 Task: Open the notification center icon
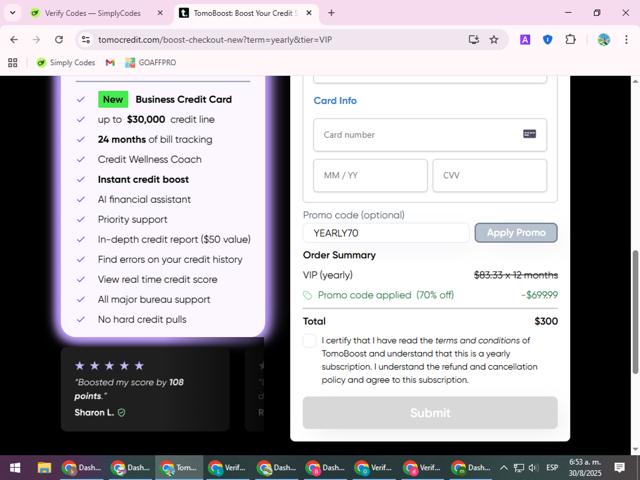click(620, 467)
